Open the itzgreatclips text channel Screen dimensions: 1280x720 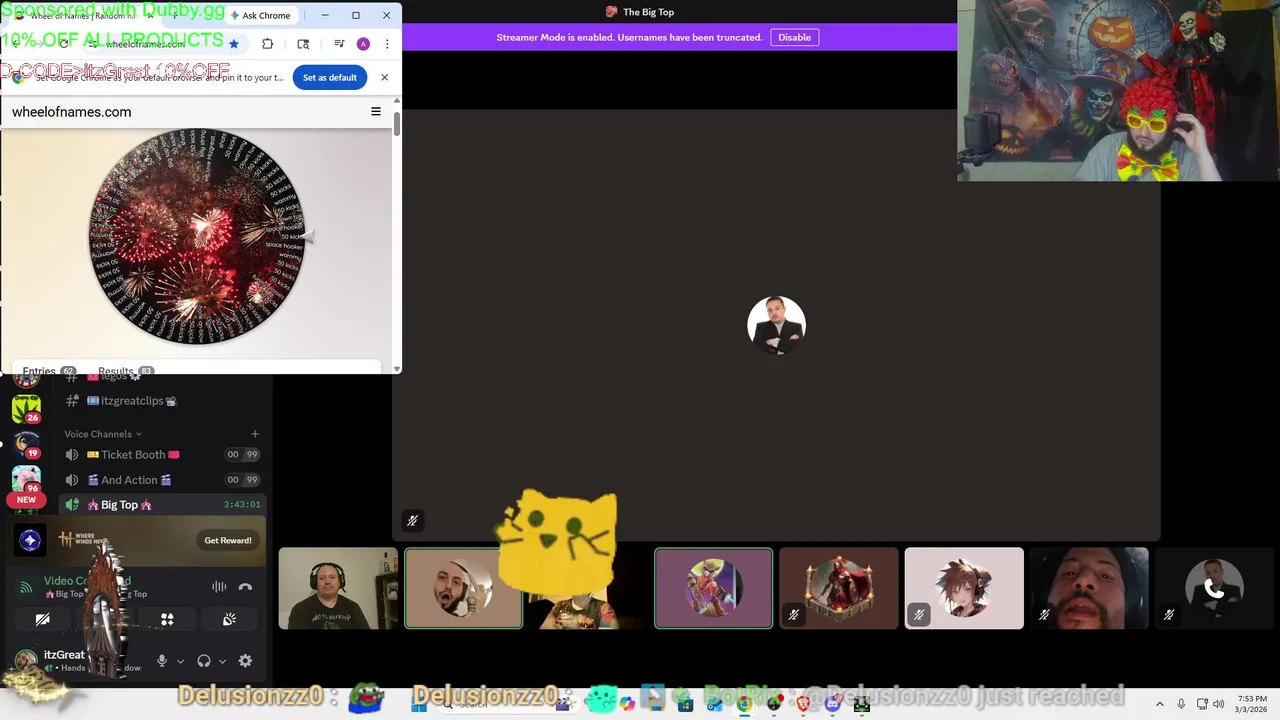pyautogui.click(x=132, y=401)
